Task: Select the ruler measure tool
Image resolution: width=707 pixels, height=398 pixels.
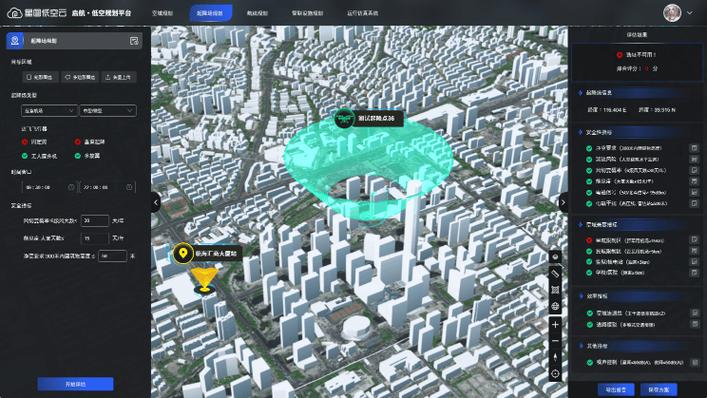Action: [555, 273]
